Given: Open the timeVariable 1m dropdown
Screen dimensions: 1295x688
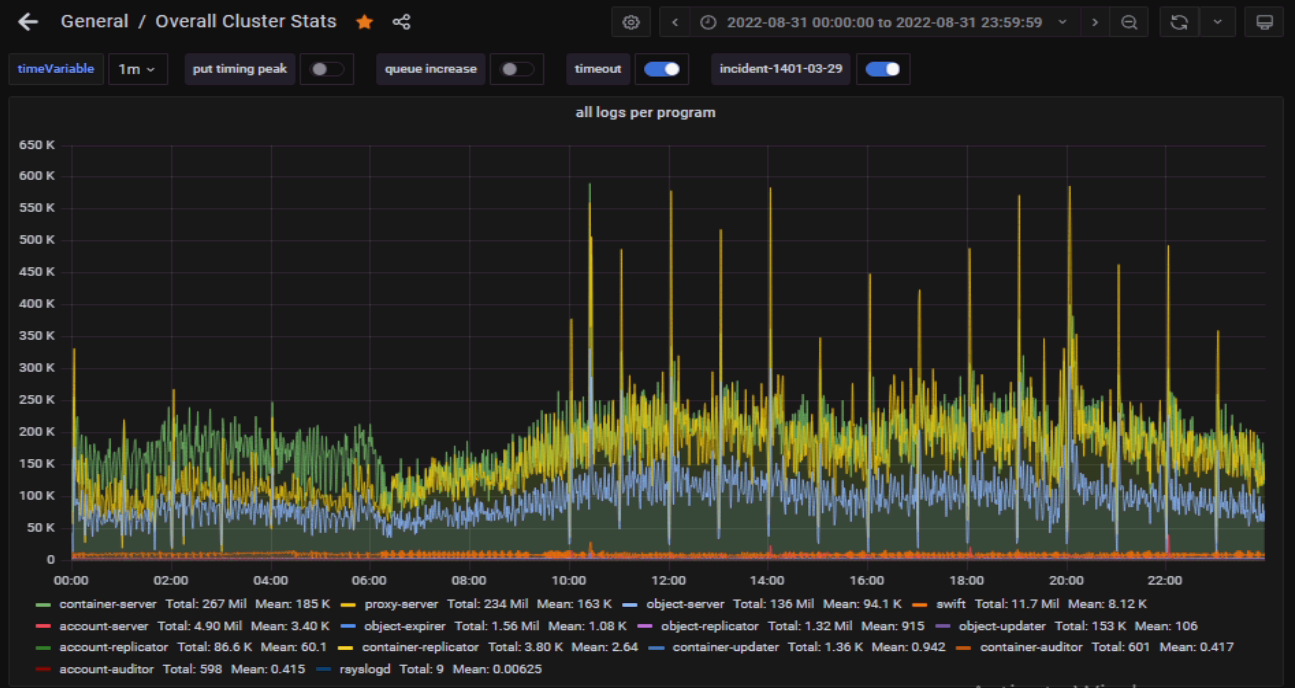Looking at the screenshot, I should 137,69.
